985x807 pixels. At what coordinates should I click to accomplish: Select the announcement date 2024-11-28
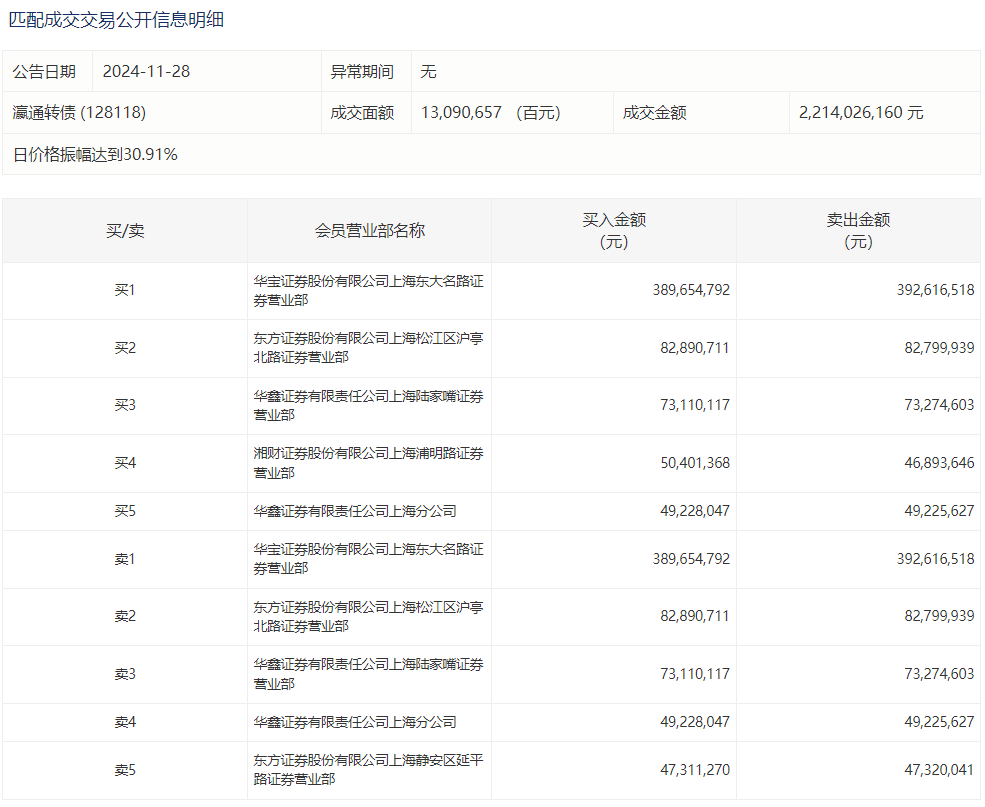(x=146, y=72)
